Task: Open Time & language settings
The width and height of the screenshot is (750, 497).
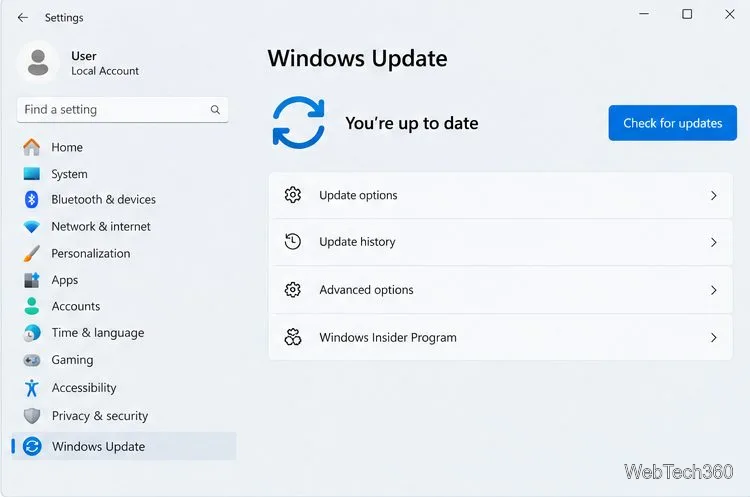Action: click(x=98, y=333)
